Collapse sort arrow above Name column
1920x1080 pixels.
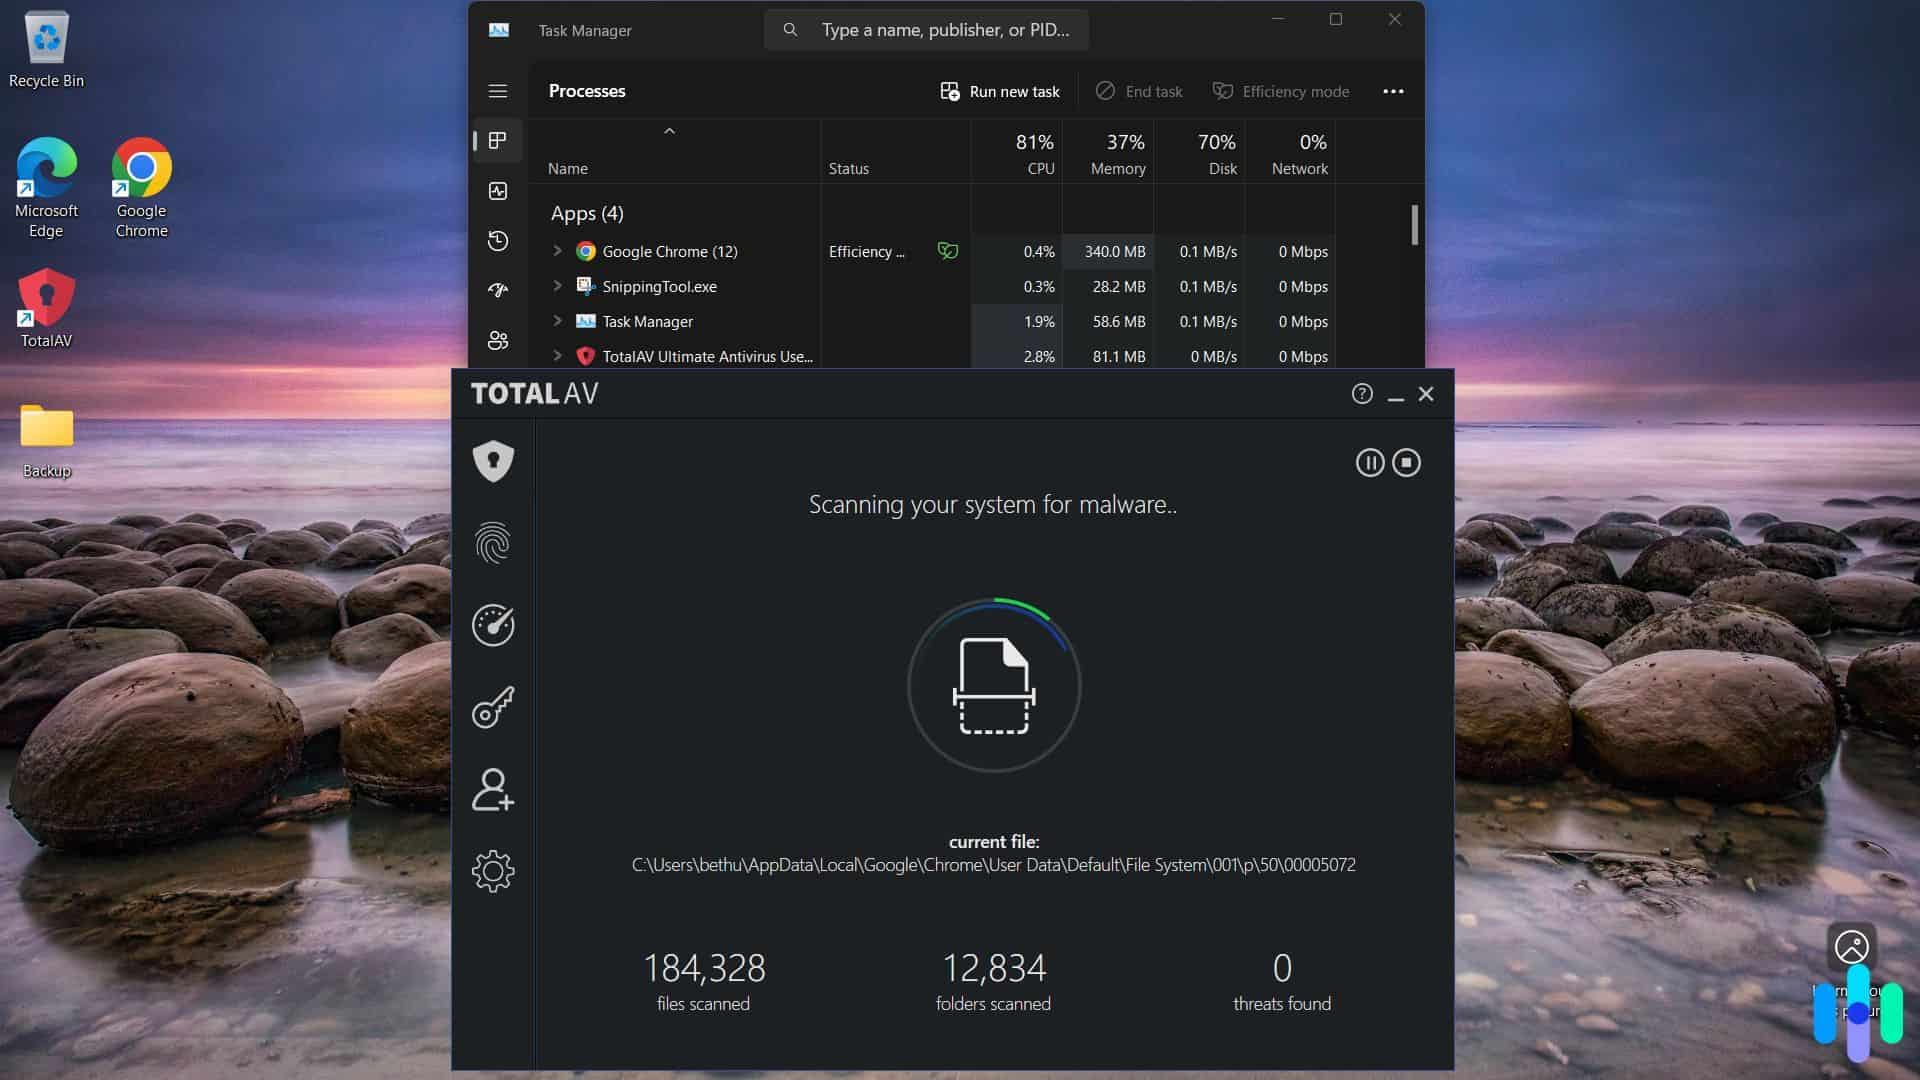point(669,131)
